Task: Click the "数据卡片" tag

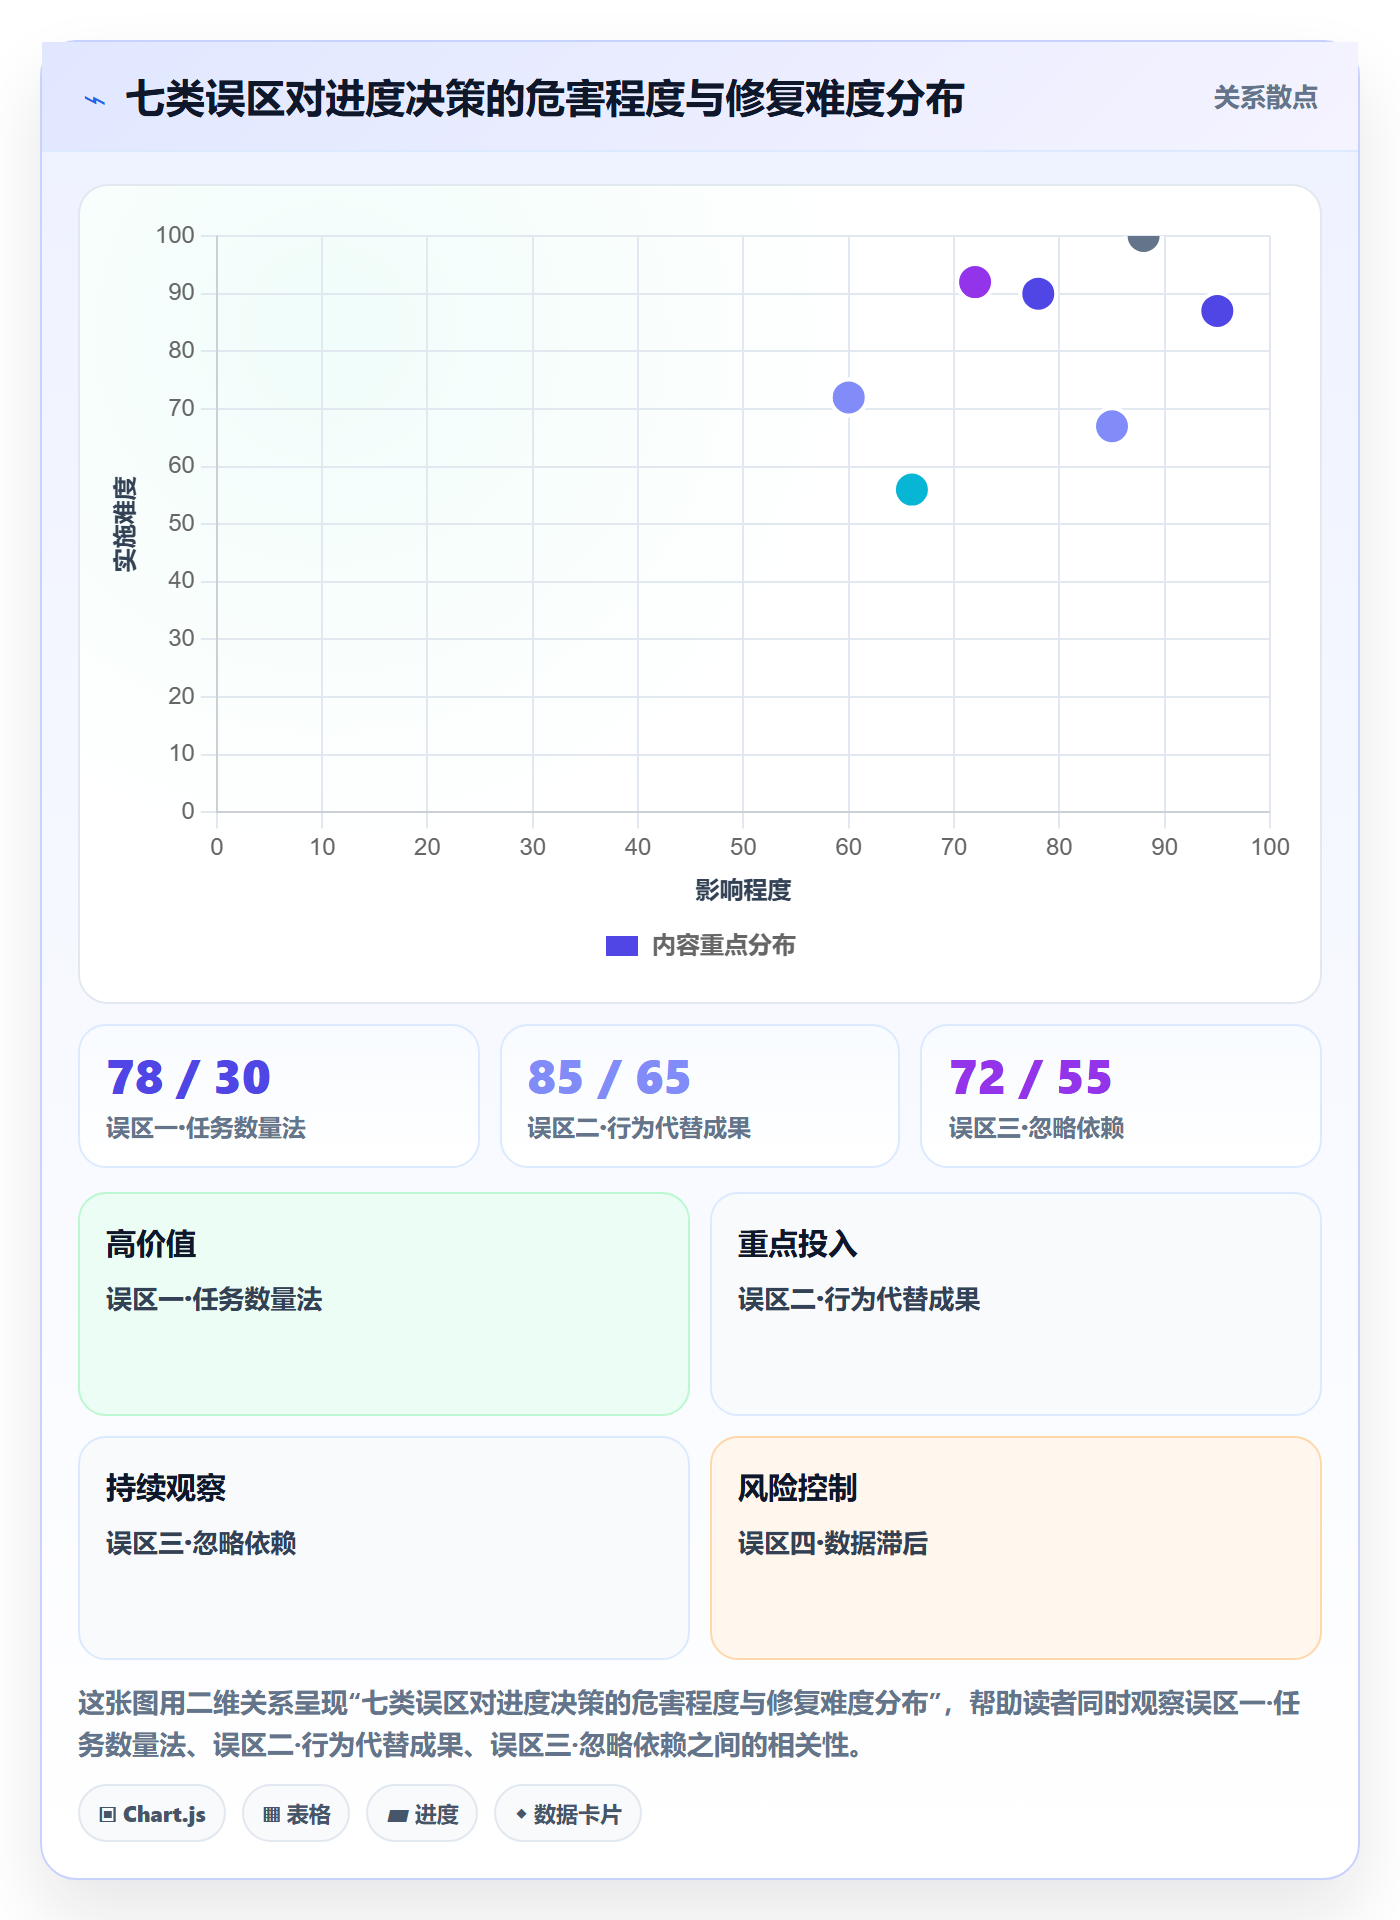Action: tap(568, 1814)
